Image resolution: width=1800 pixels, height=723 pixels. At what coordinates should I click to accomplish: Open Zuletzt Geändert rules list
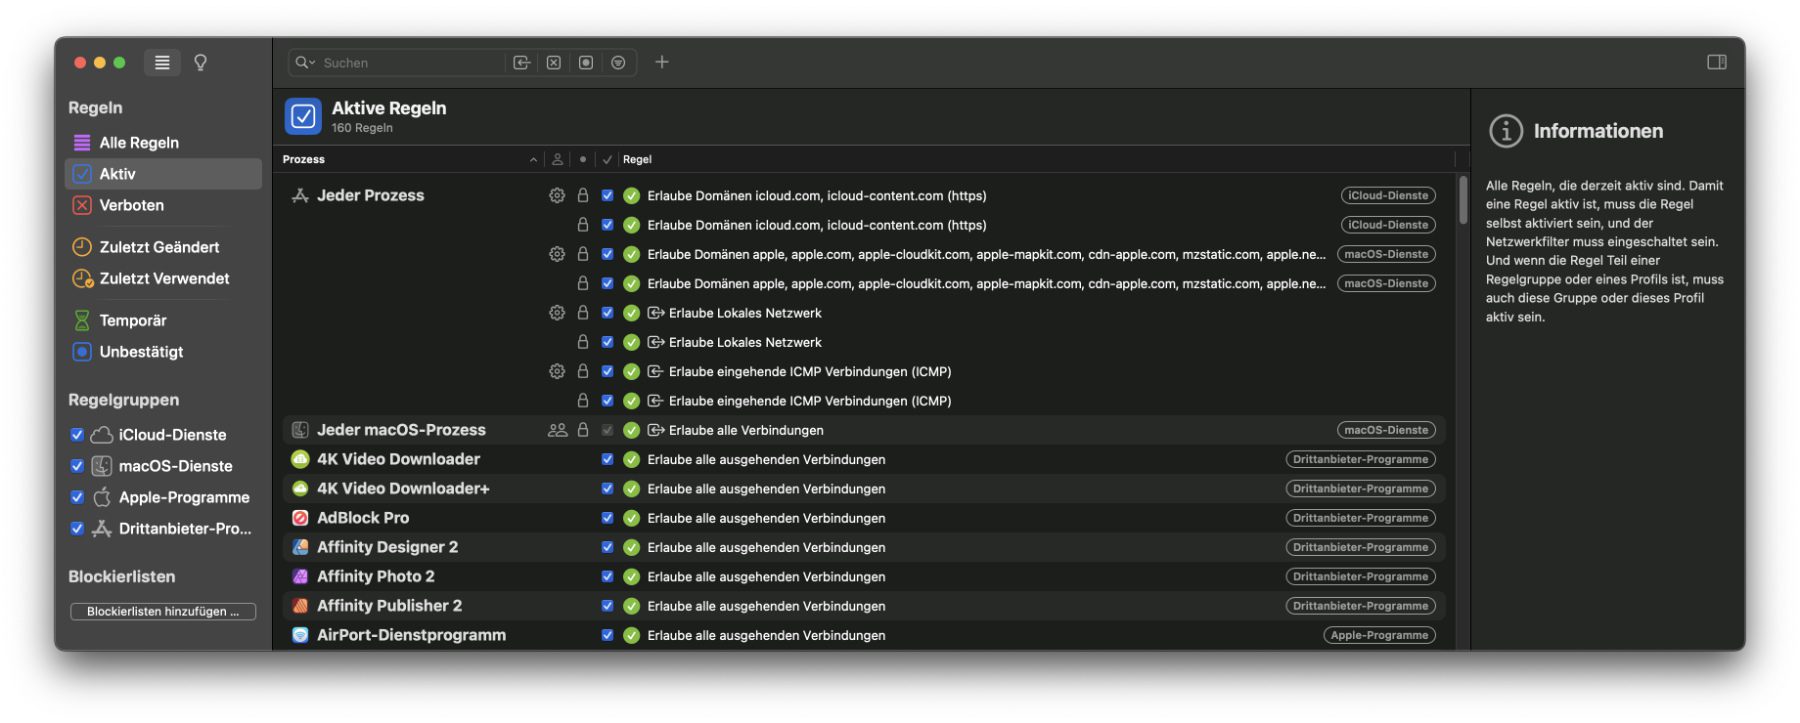pos(159,247)
